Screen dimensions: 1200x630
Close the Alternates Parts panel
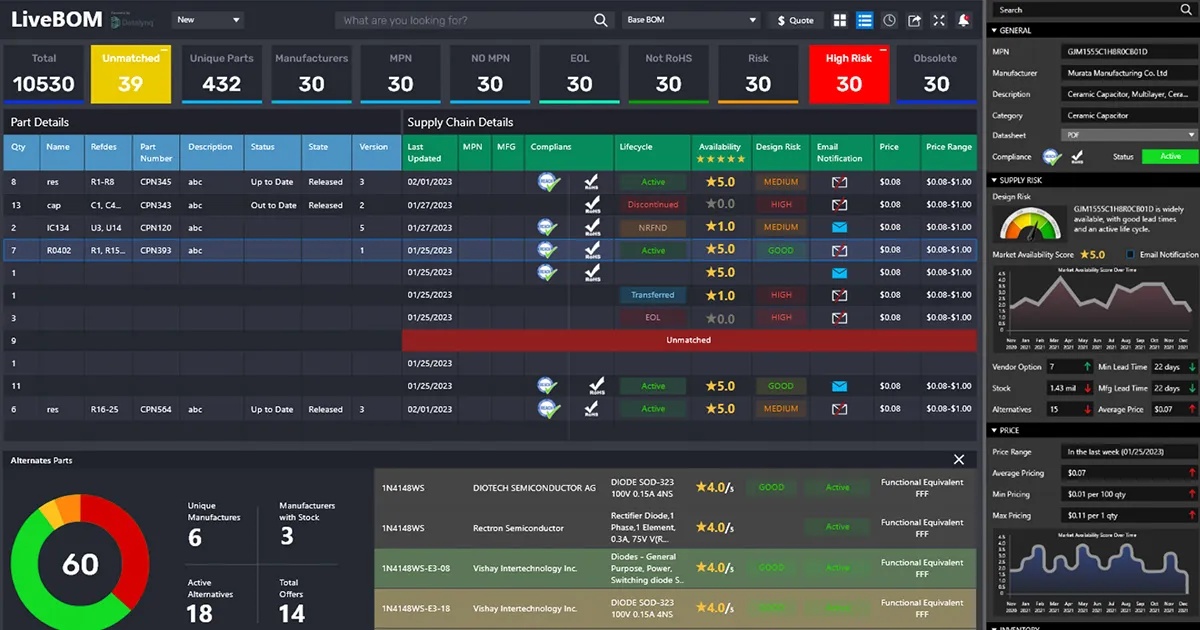[959, 460]
